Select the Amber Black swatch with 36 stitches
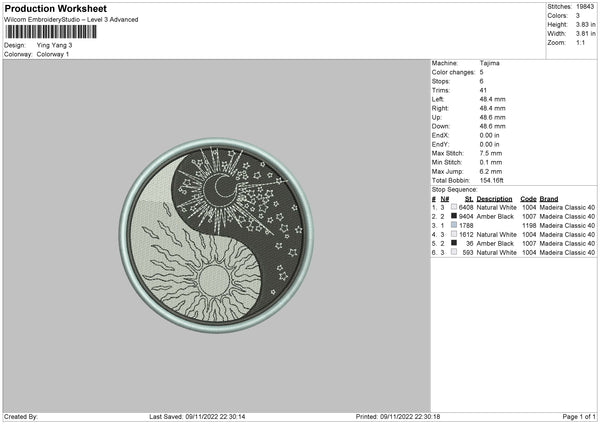Viewport: 600px width, 424px height. 453,243
